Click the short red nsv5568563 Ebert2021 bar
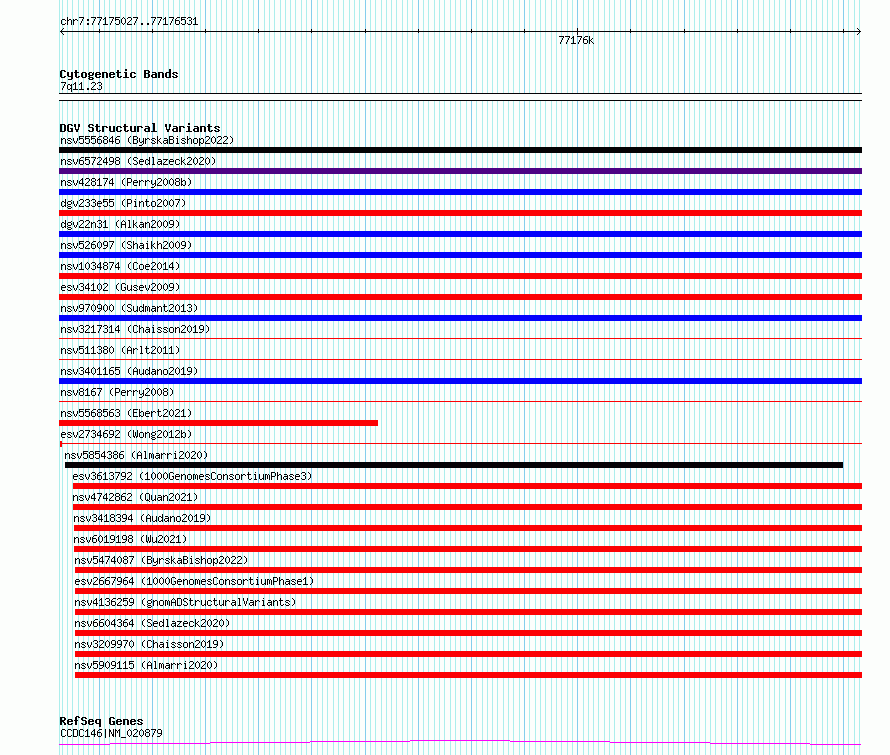The width and height of the screenshot is (890, 755). pyautogui.click(x=219, y=423)
